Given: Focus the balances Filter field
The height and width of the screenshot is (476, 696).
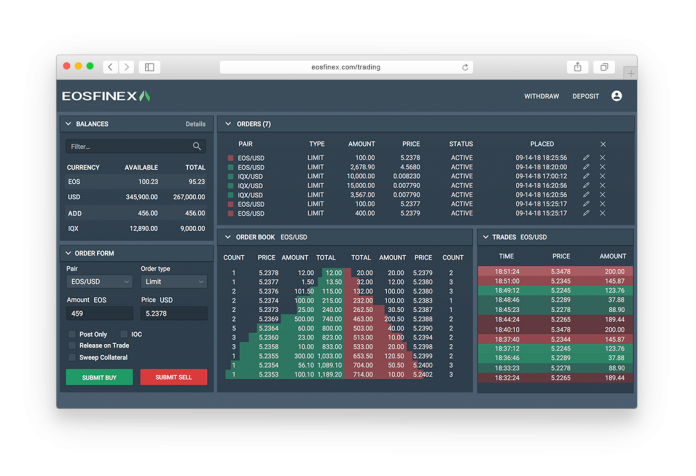Looking at the screenshot, I should 135,147.
